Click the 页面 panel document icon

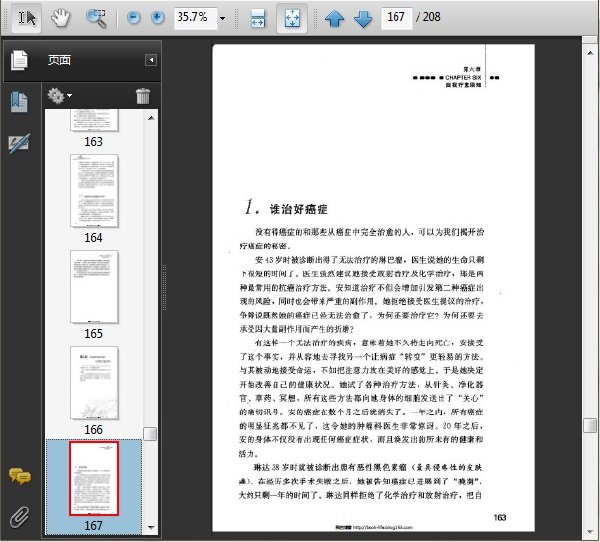point(19,60)
